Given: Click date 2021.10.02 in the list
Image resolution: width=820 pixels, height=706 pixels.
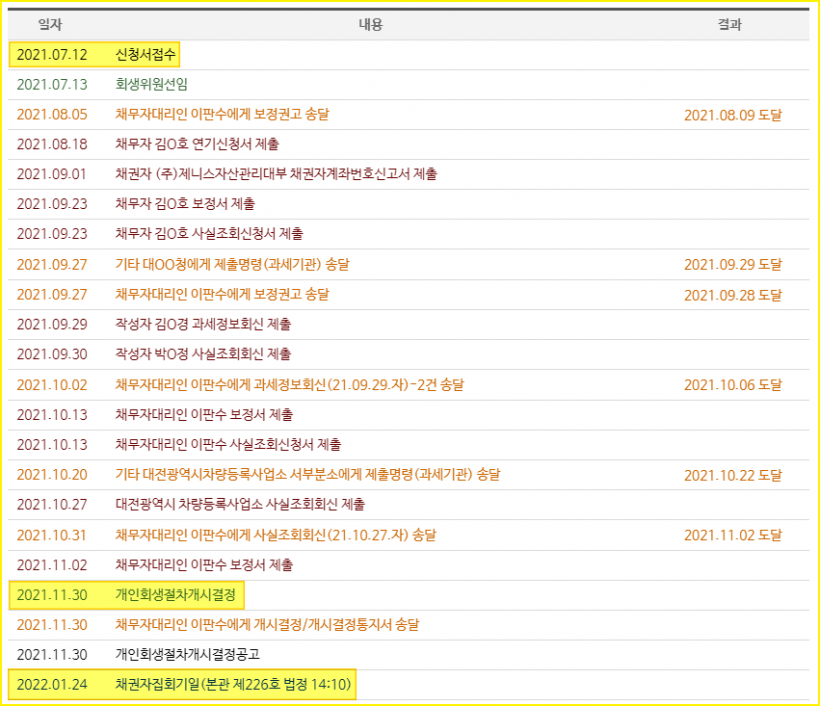Looking at the screenshot, I should pyautogui.click(x=52, y=385).
